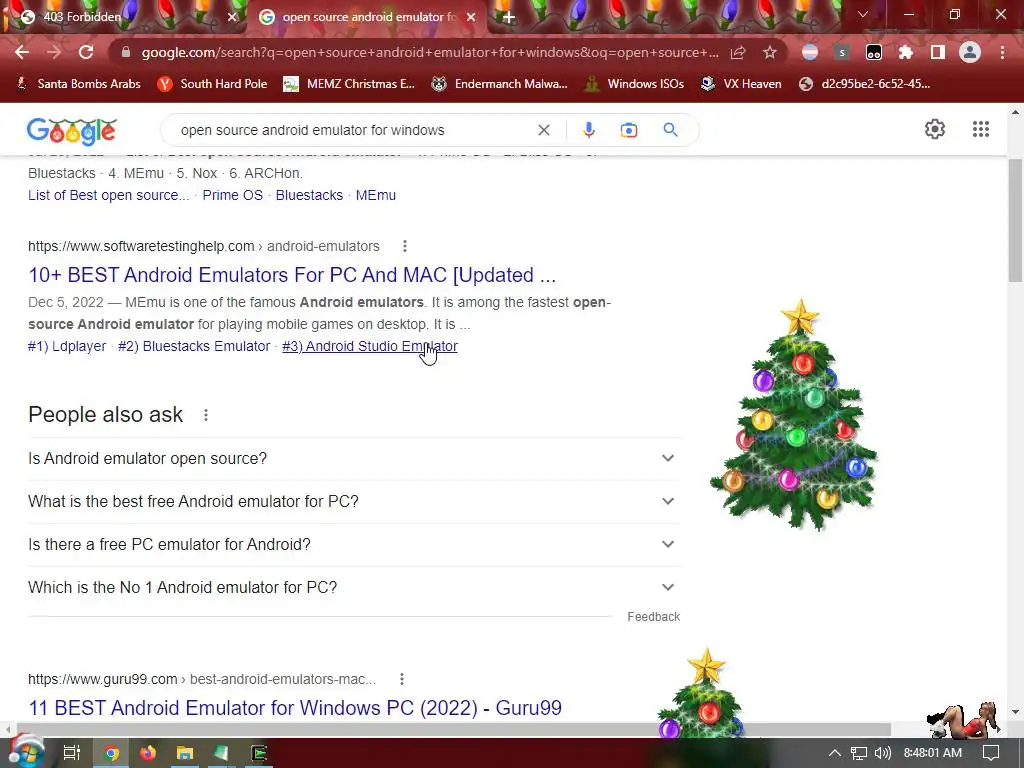The width and height of the screenshot is (1024, 768).
Task: Expand 'What is the best free Android emulator'
Action: click(354, 502)
